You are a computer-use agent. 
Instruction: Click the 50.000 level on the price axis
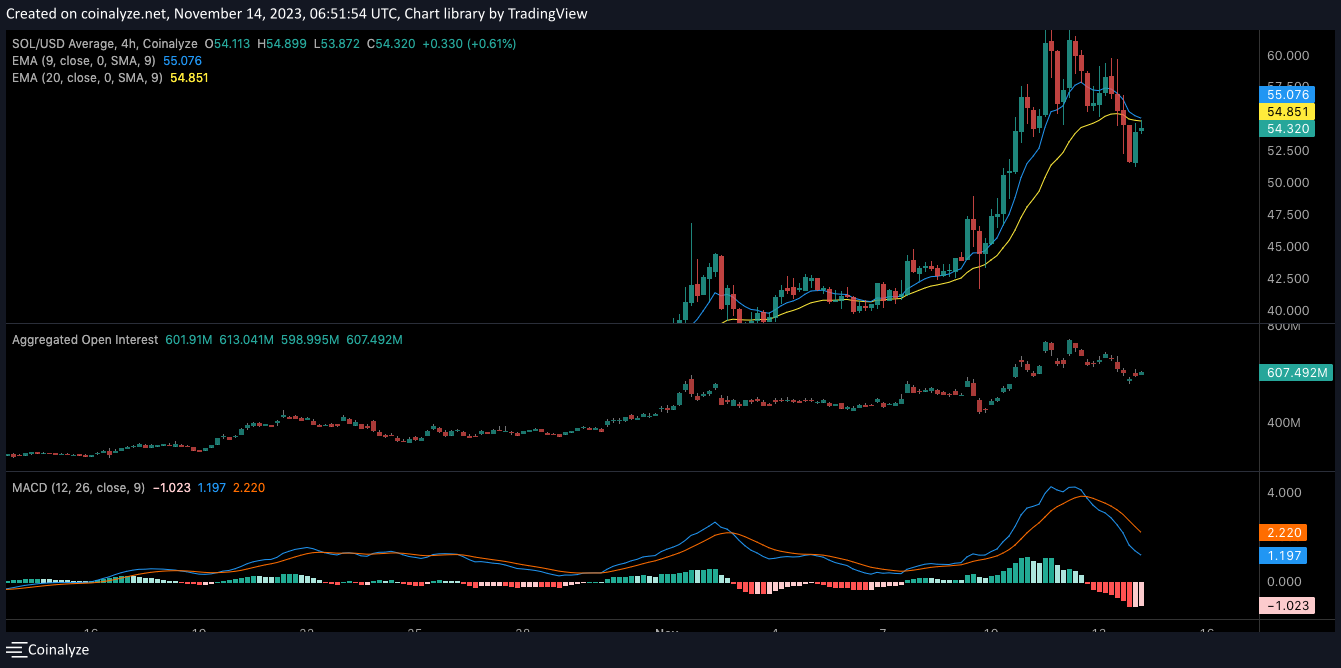1286,183
